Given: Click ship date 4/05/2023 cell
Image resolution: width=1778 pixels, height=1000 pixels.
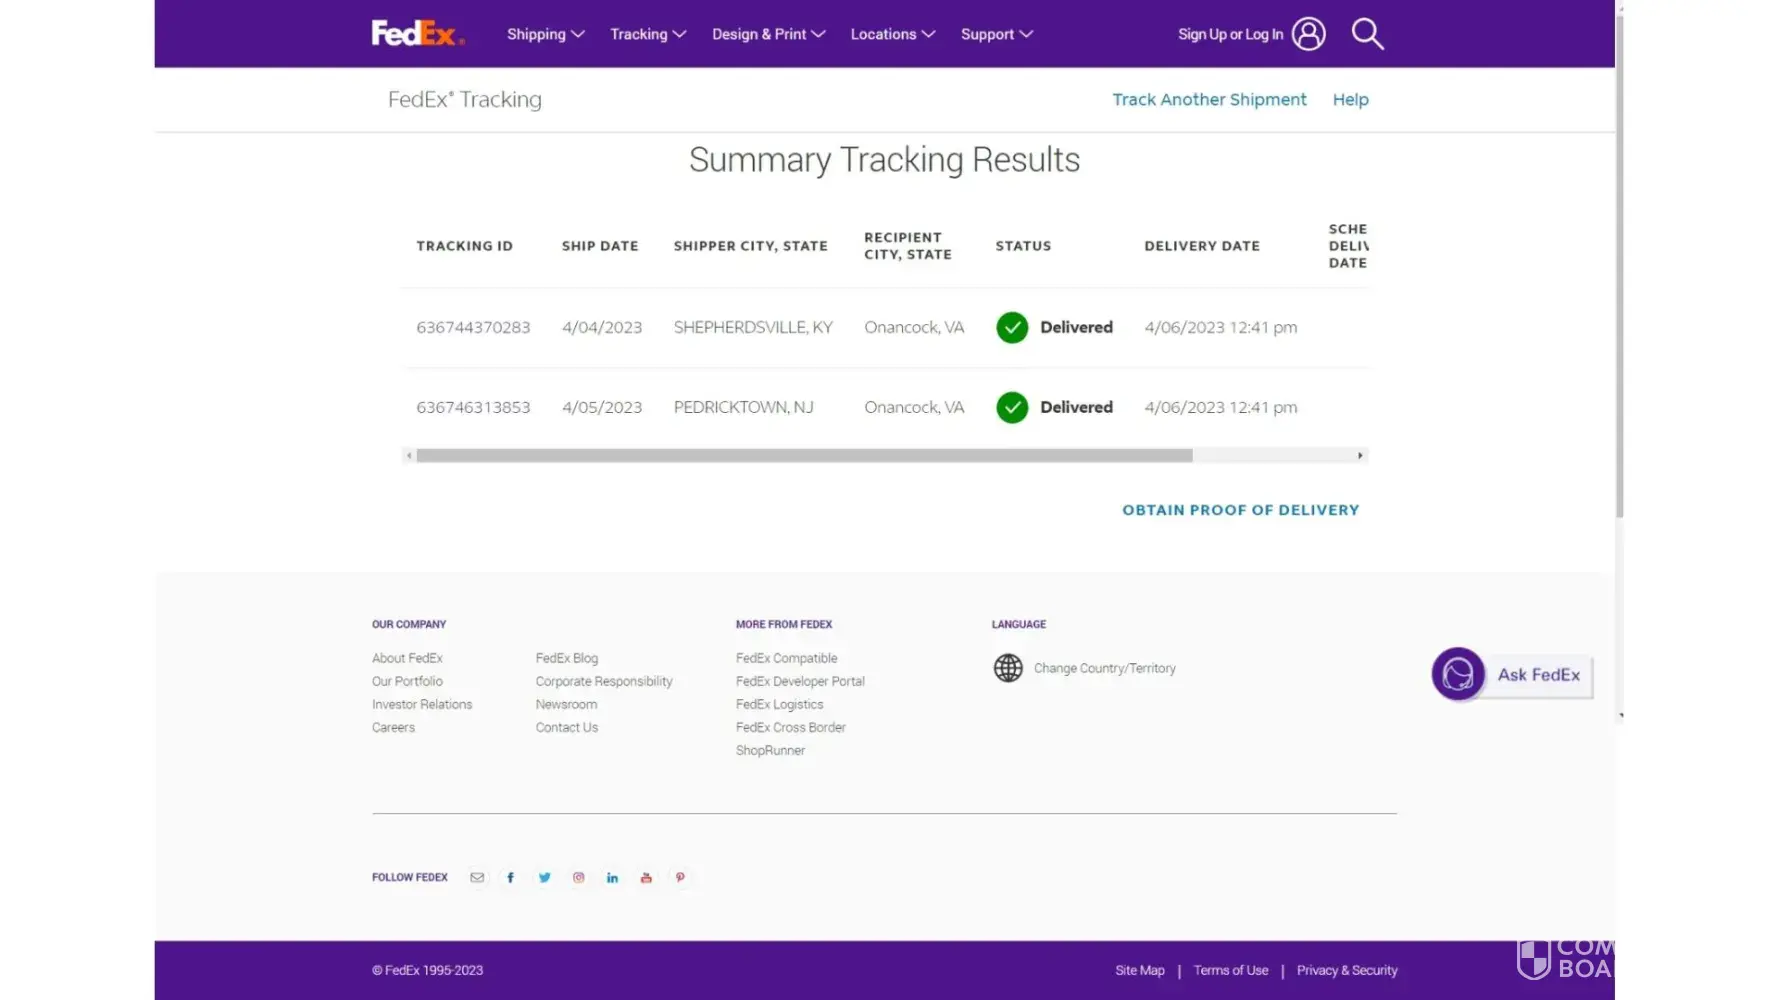Looking at the screenshot, I should coord(602,408).
